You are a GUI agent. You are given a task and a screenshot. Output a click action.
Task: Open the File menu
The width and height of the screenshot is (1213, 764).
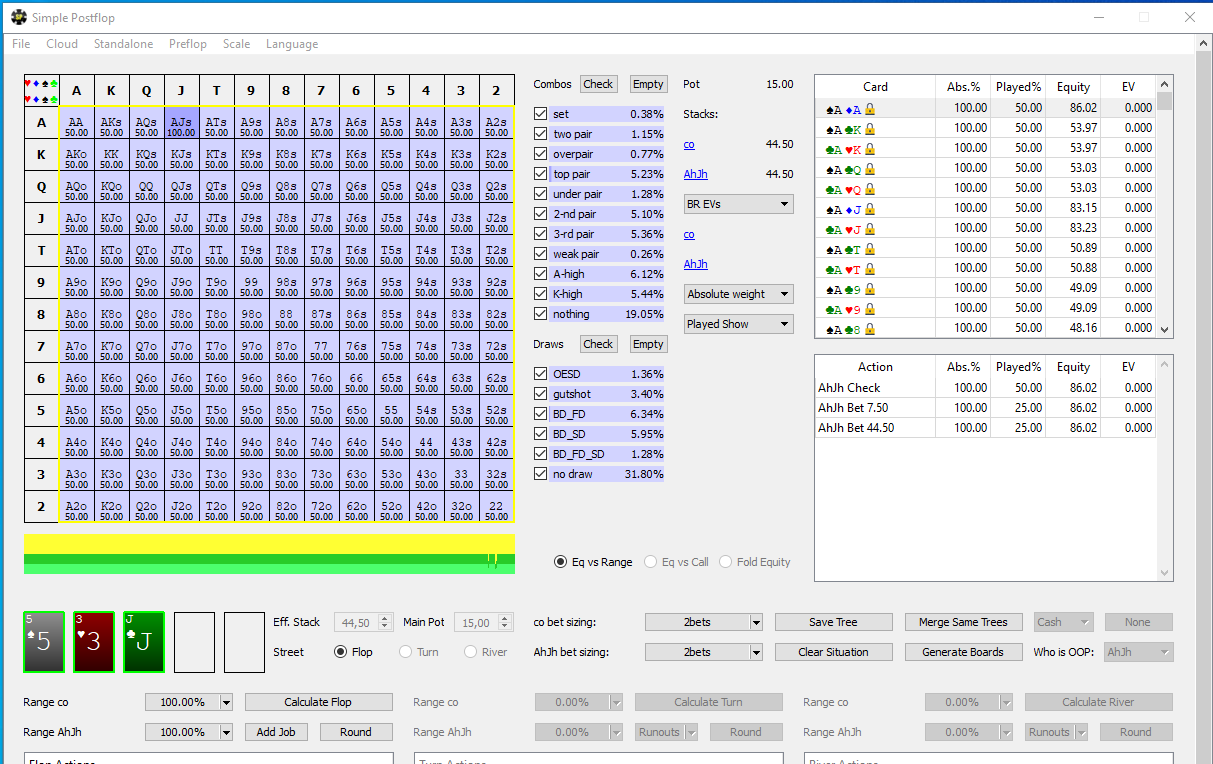click(21, 44)
